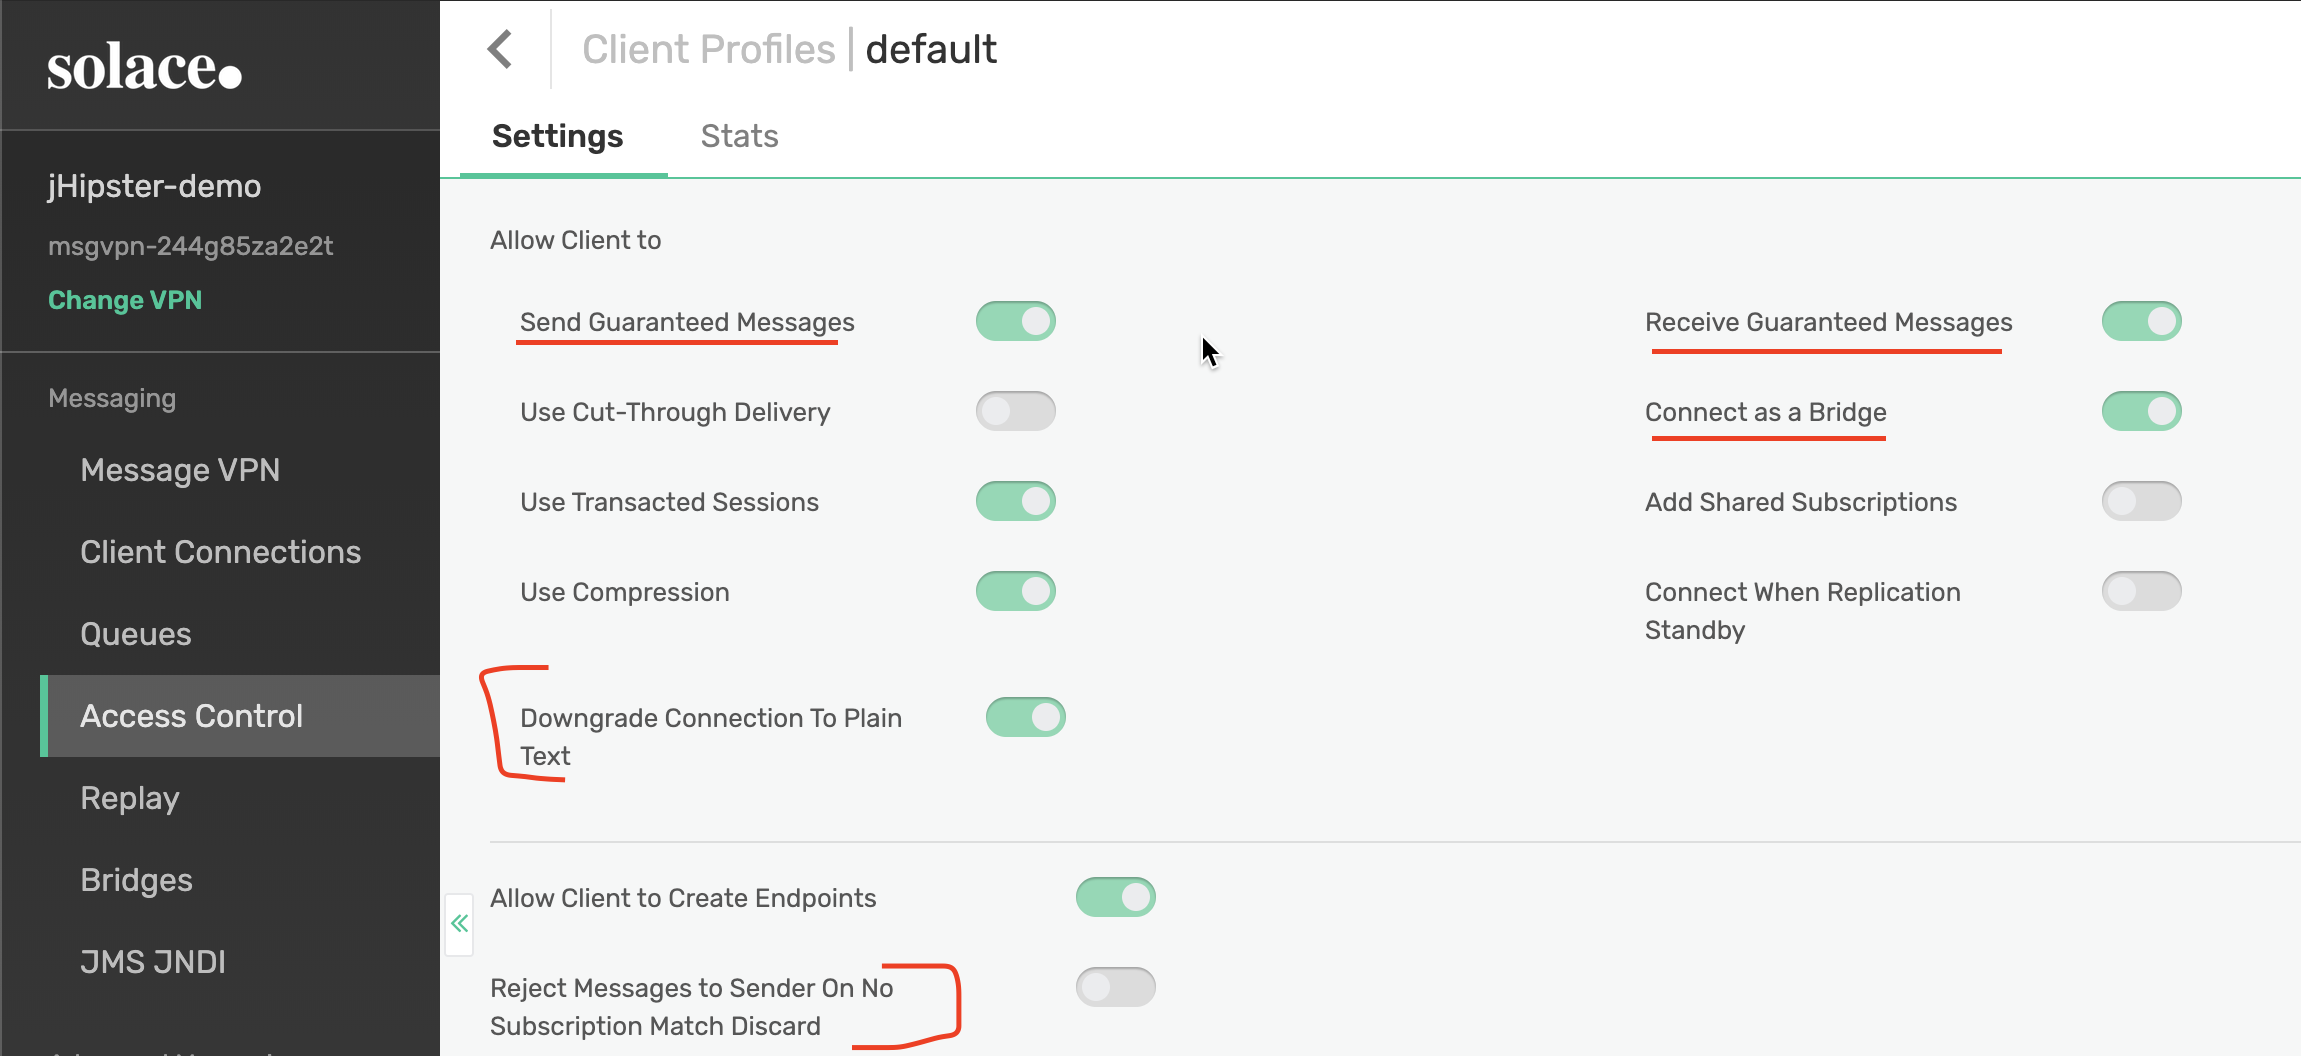Enable Connect When Replication Standby toggle
The width and height of the screenshot is (2301, 1056).
pyautogui.click(x=2141, y=591)
